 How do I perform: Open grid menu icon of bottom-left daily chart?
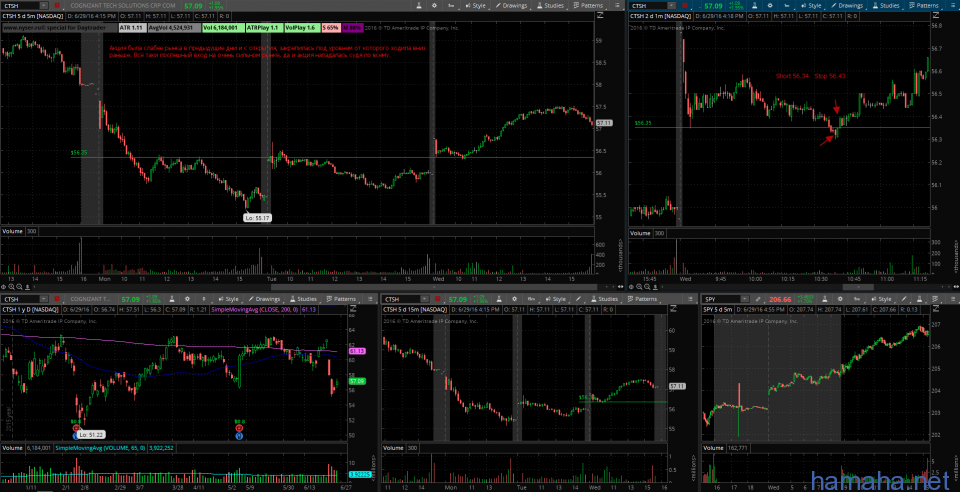coord(370,299)
